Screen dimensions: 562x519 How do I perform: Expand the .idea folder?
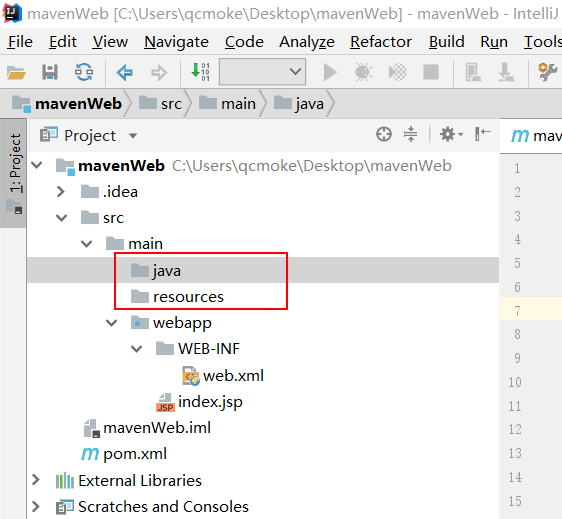[x=61, y=192]
